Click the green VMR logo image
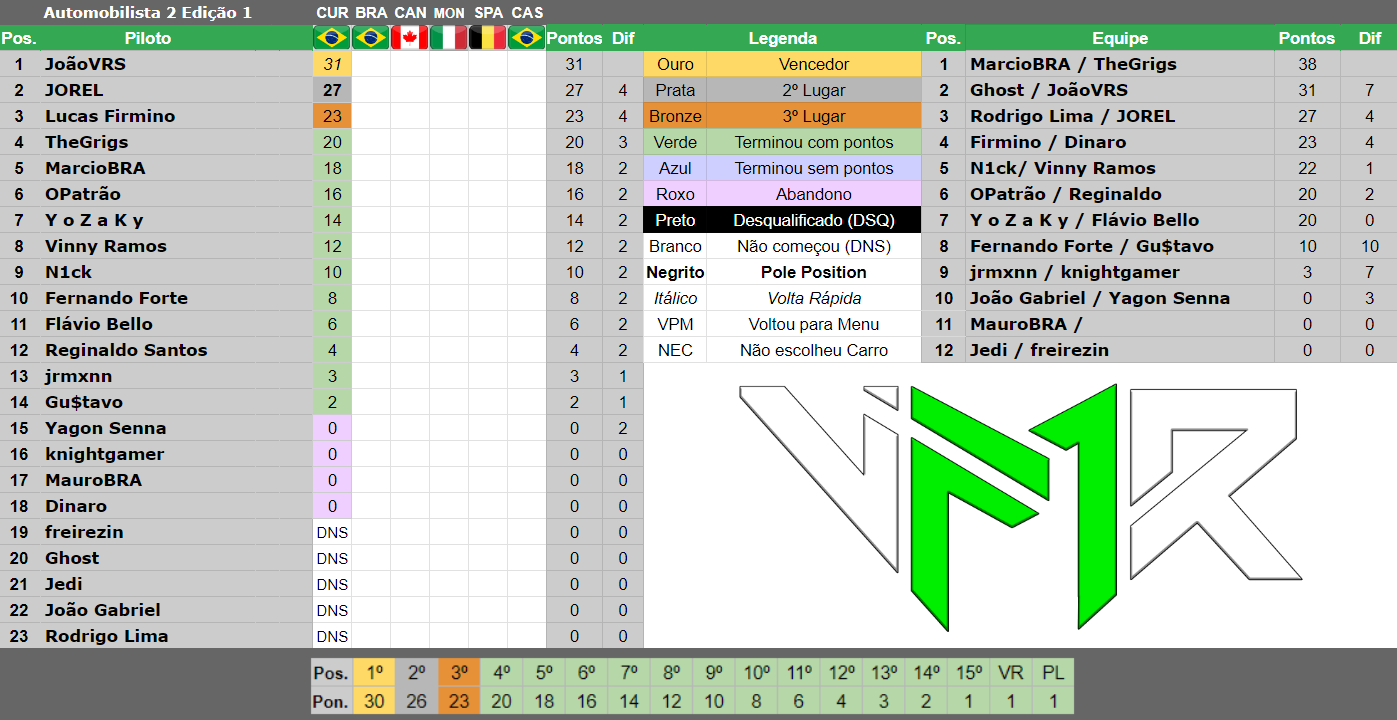The width and height of the screenshot is (1397, 720). point(1019,506)
